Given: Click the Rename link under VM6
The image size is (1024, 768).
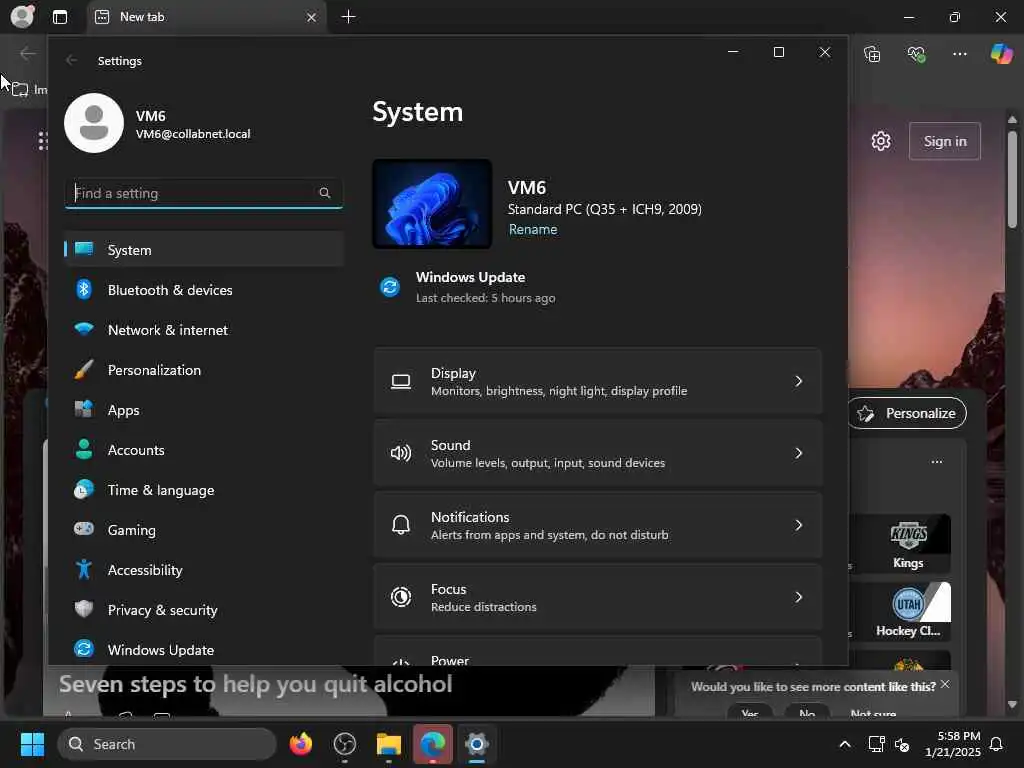Looking at the screenshot, I should (533, 229).
